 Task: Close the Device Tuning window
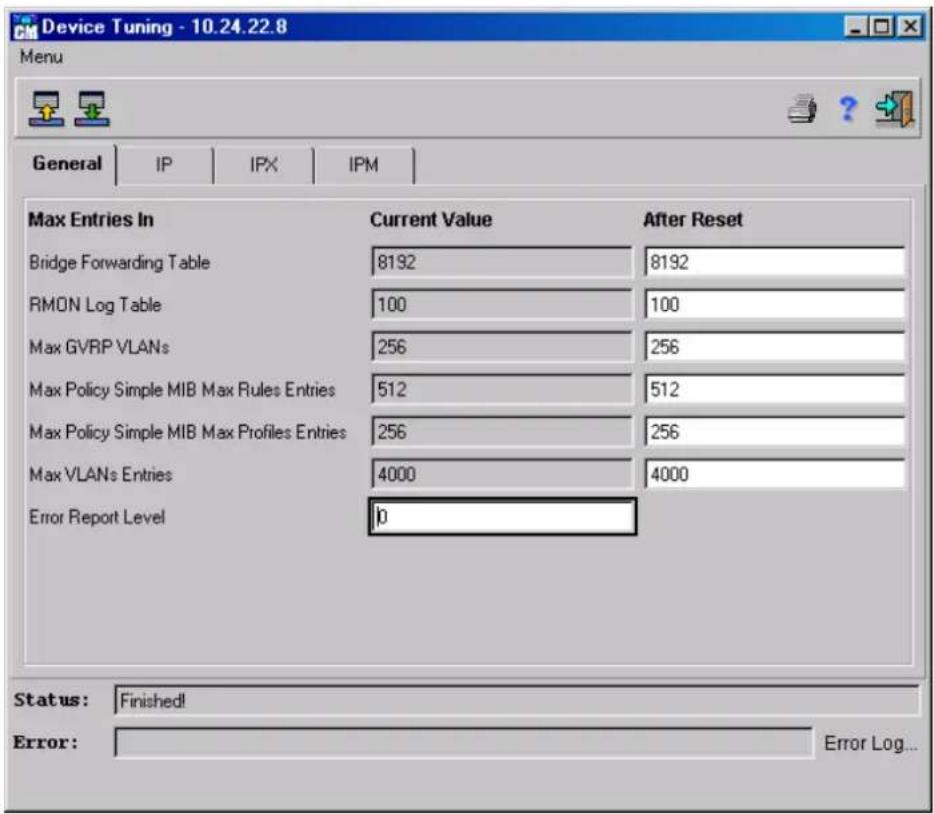click(910, 27)
